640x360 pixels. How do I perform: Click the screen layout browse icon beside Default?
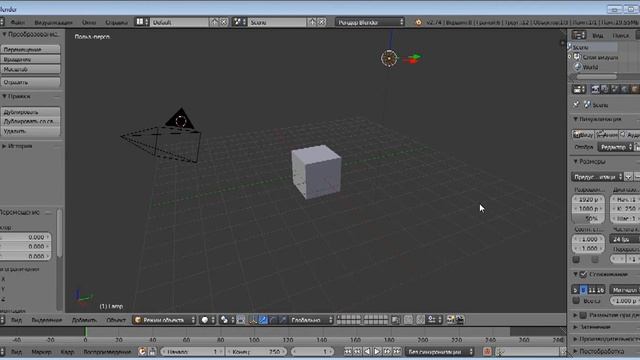142,22
